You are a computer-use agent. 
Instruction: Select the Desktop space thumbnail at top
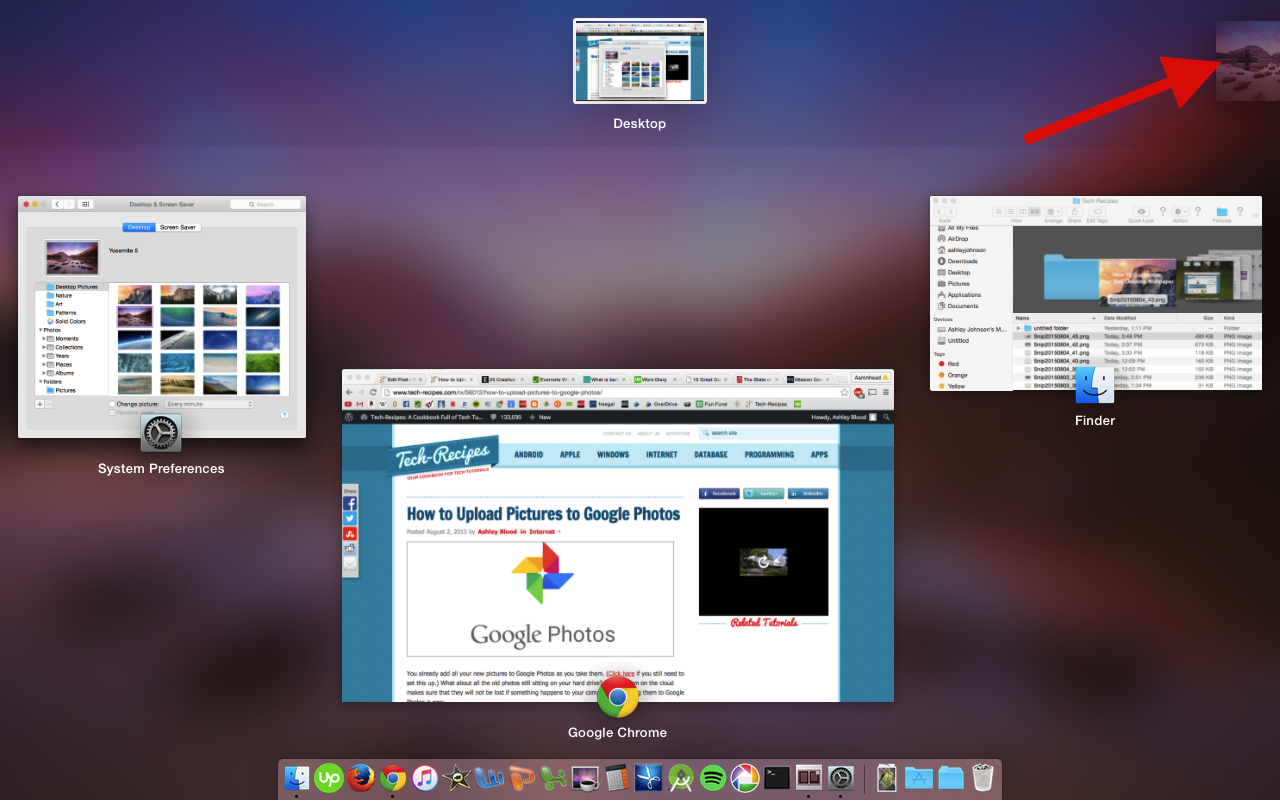pos(640,61)
